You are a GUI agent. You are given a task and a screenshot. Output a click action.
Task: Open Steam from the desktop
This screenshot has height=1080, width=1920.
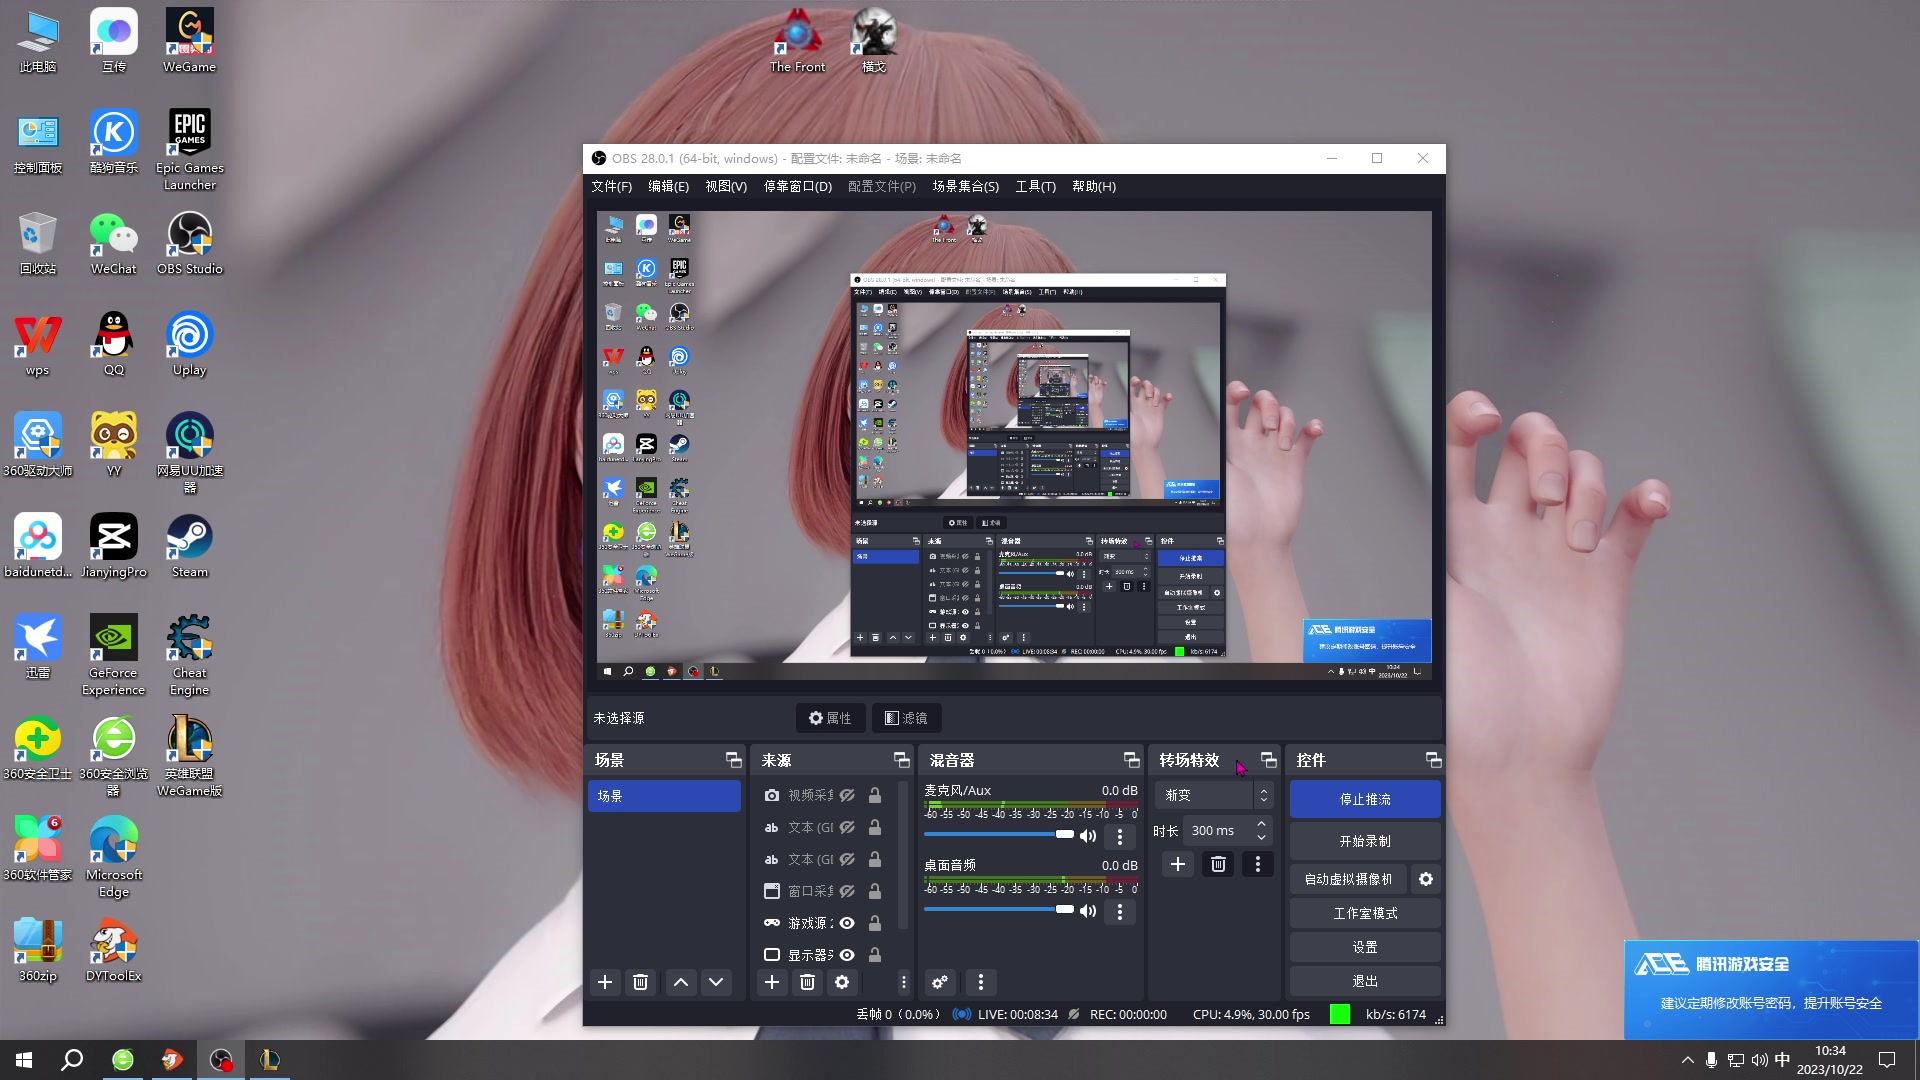189,546
